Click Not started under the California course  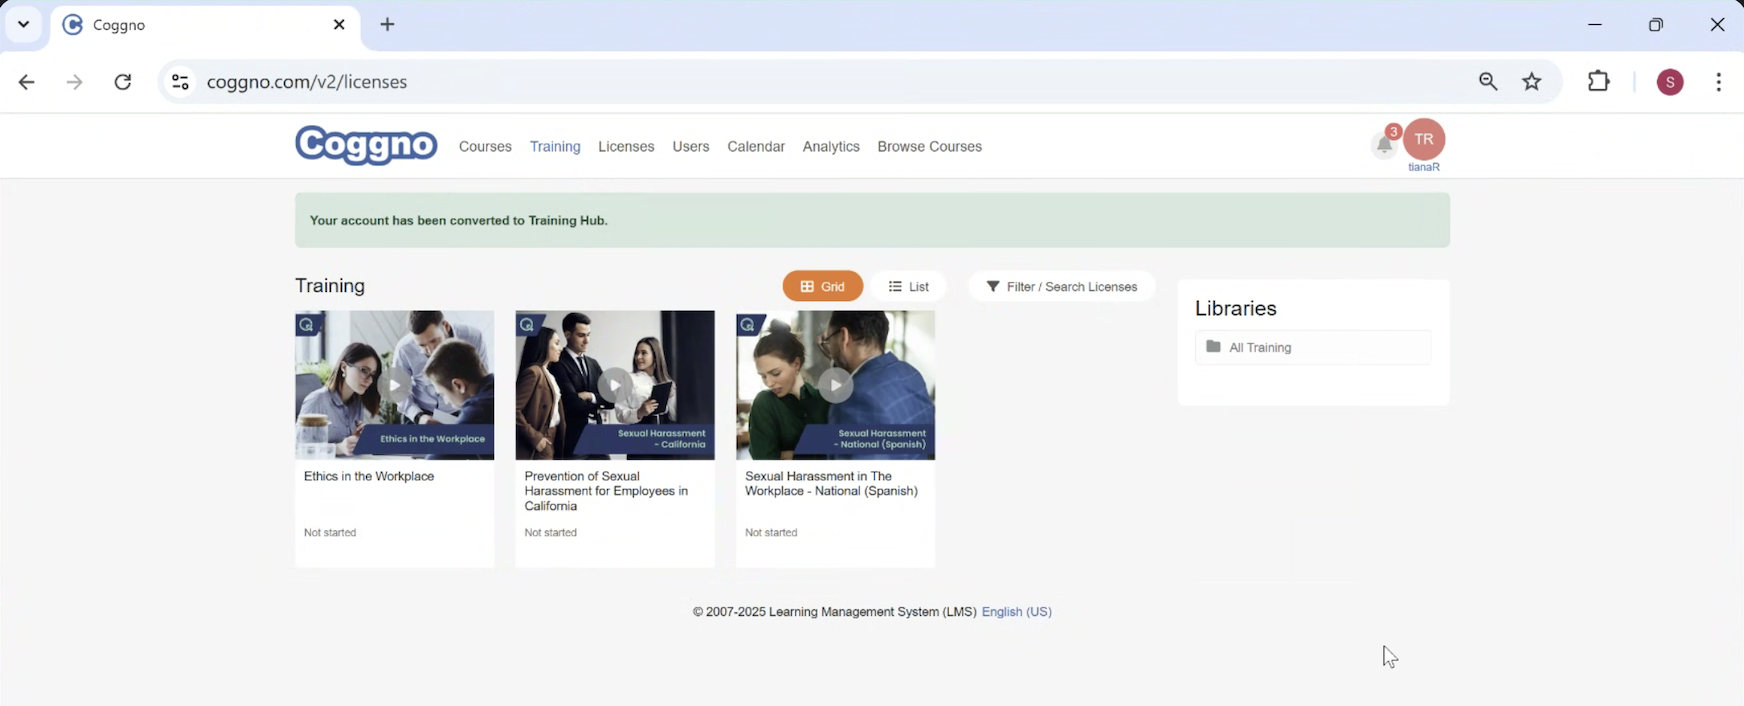(551, 532)
